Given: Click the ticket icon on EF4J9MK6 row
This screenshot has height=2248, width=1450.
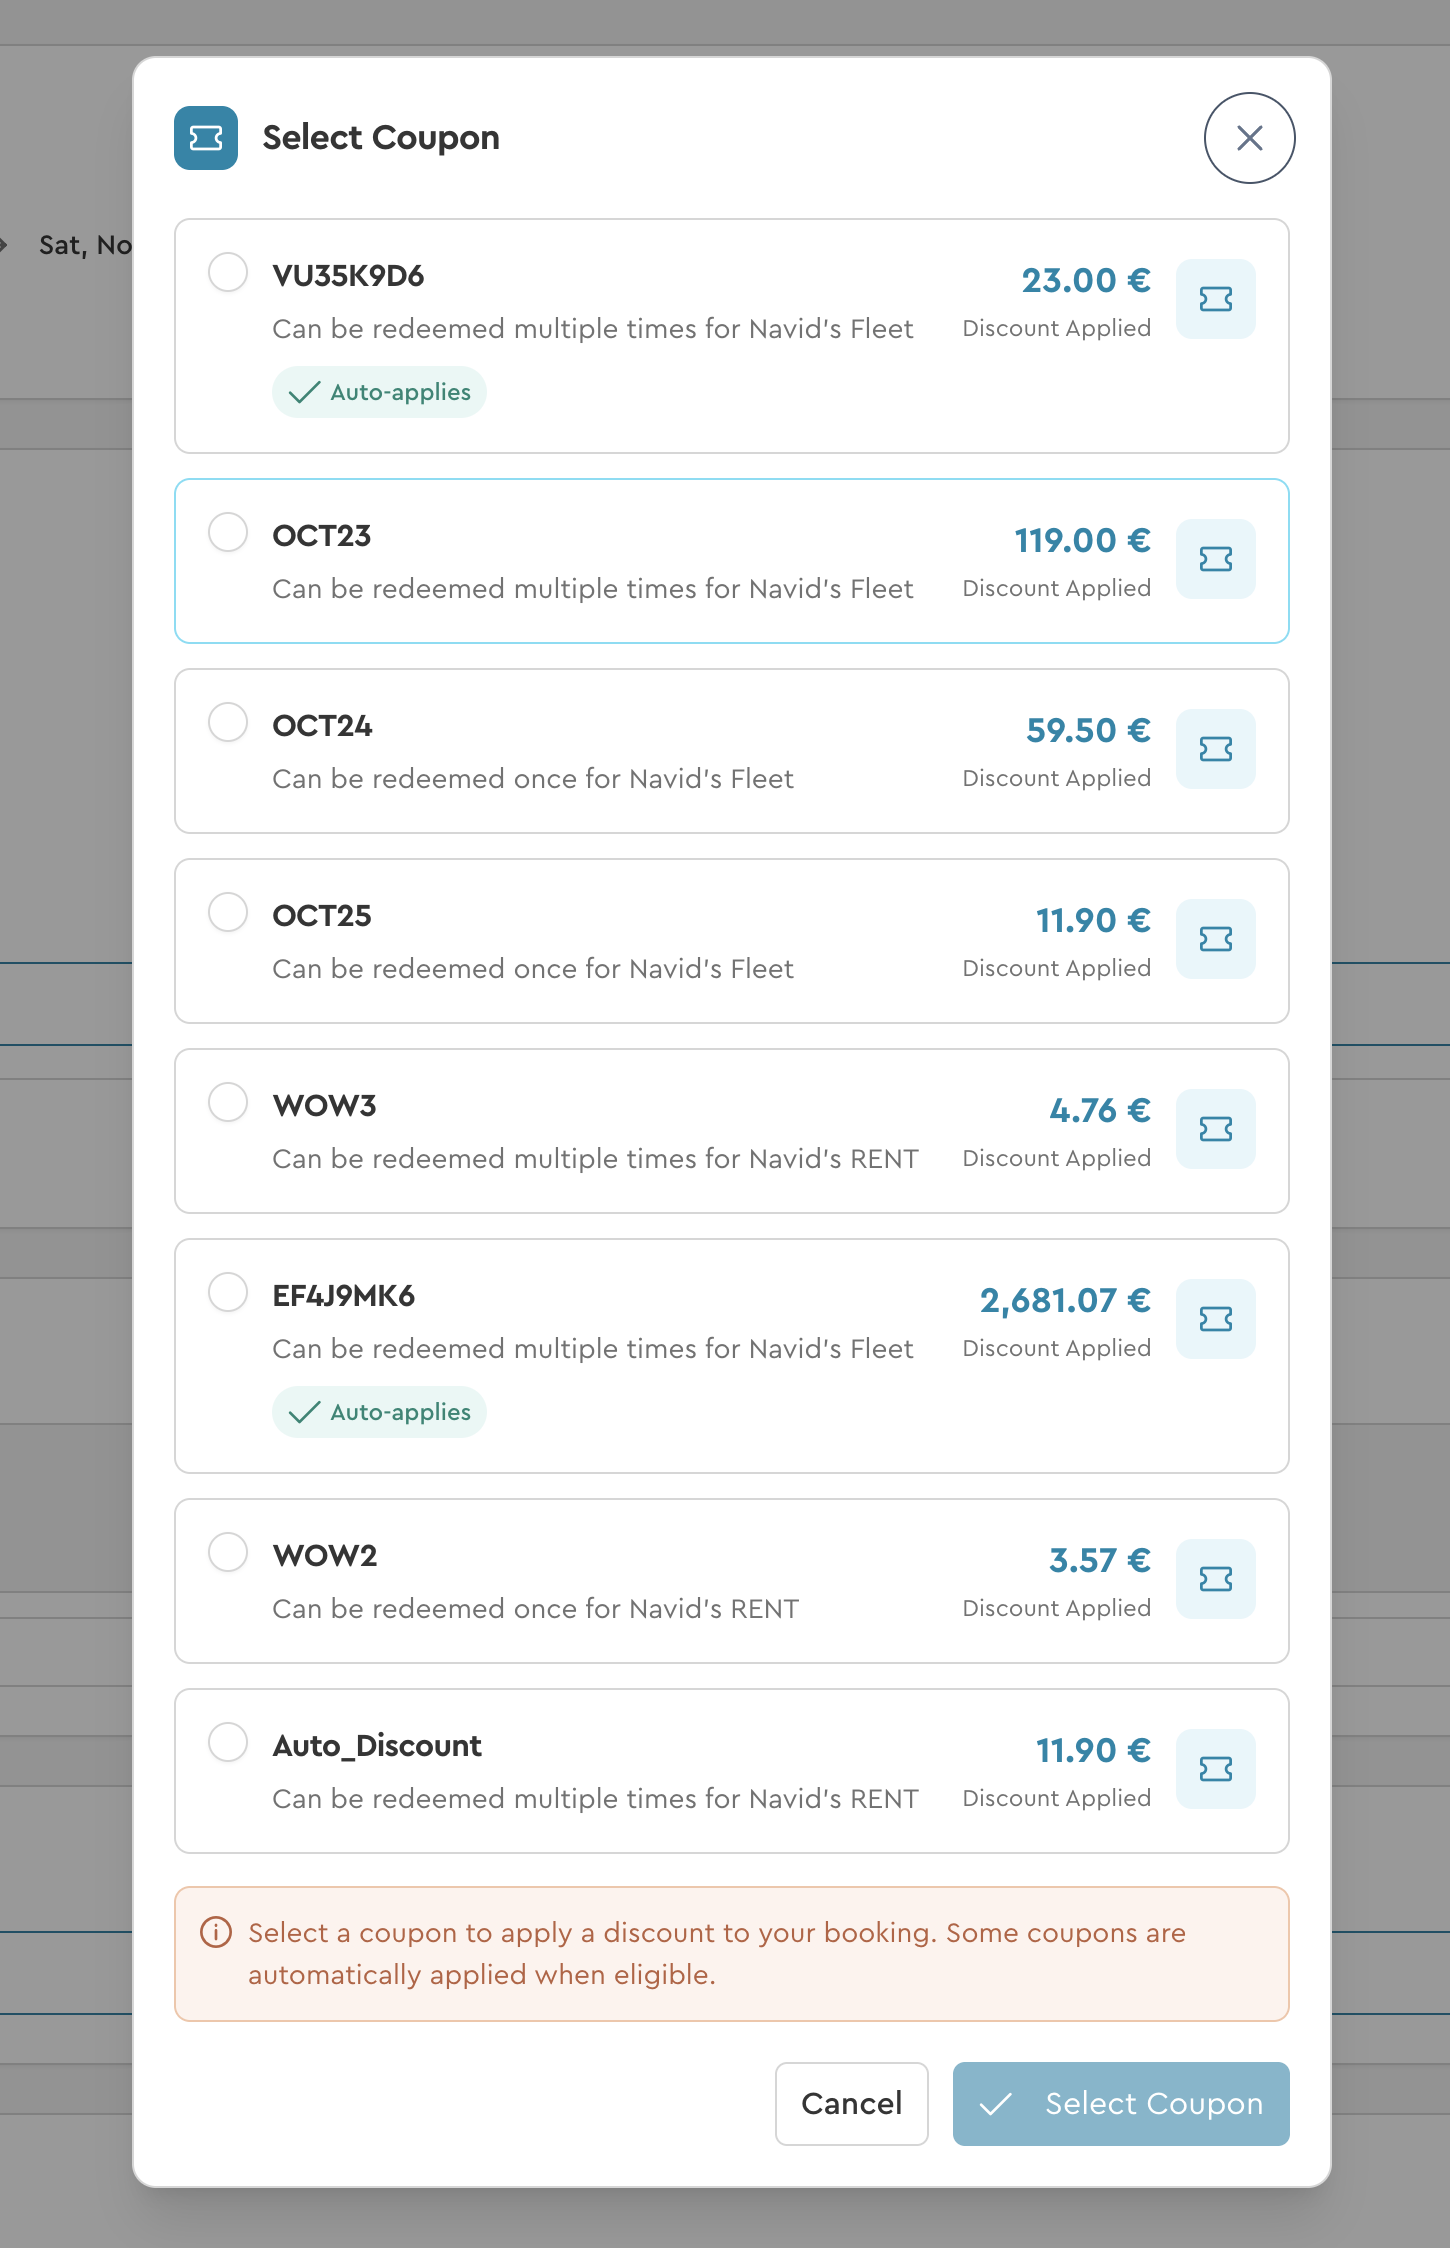Looking at the screenshot, I should pyautogui.click(x=1215, y=1319).
